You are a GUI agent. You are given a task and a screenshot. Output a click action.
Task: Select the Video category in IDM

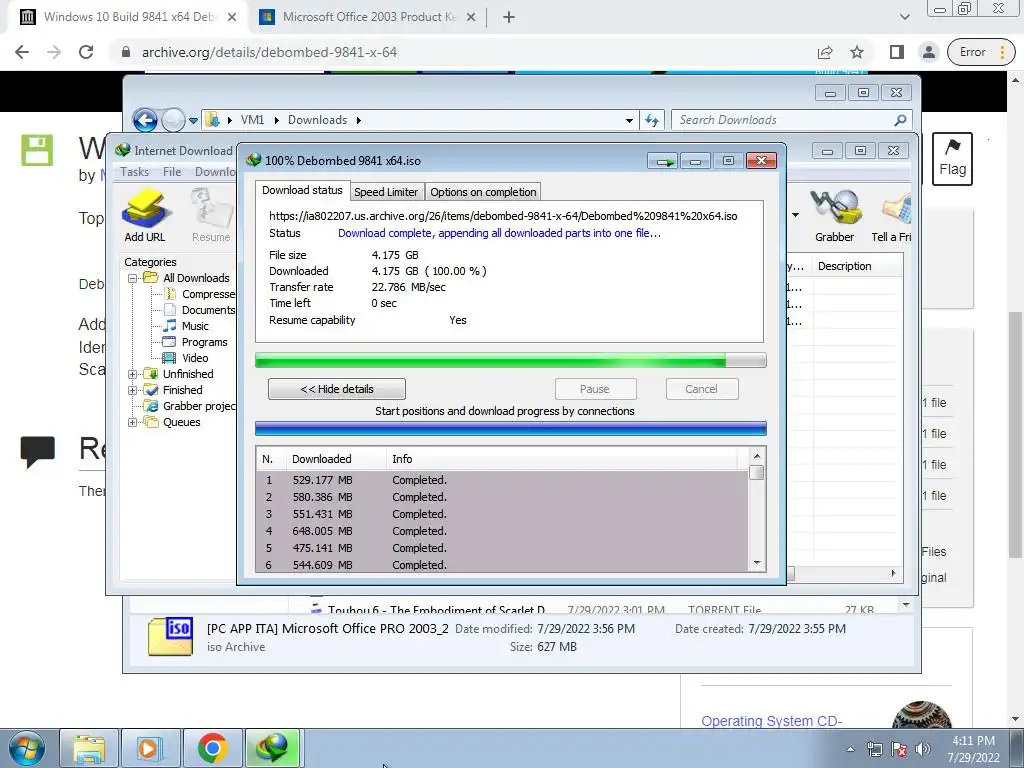pos(195,358)
